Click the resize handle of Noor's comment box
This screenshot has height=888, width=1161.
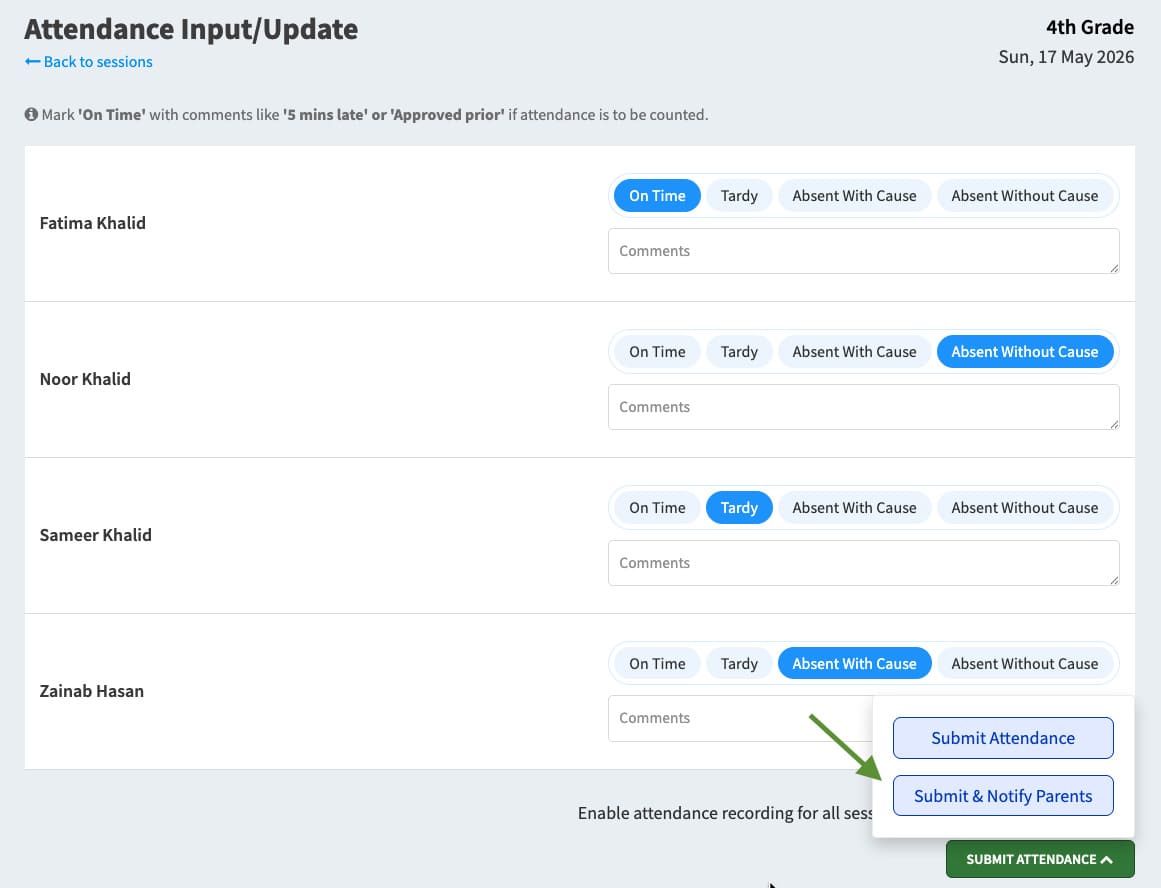click(1114, 424)
